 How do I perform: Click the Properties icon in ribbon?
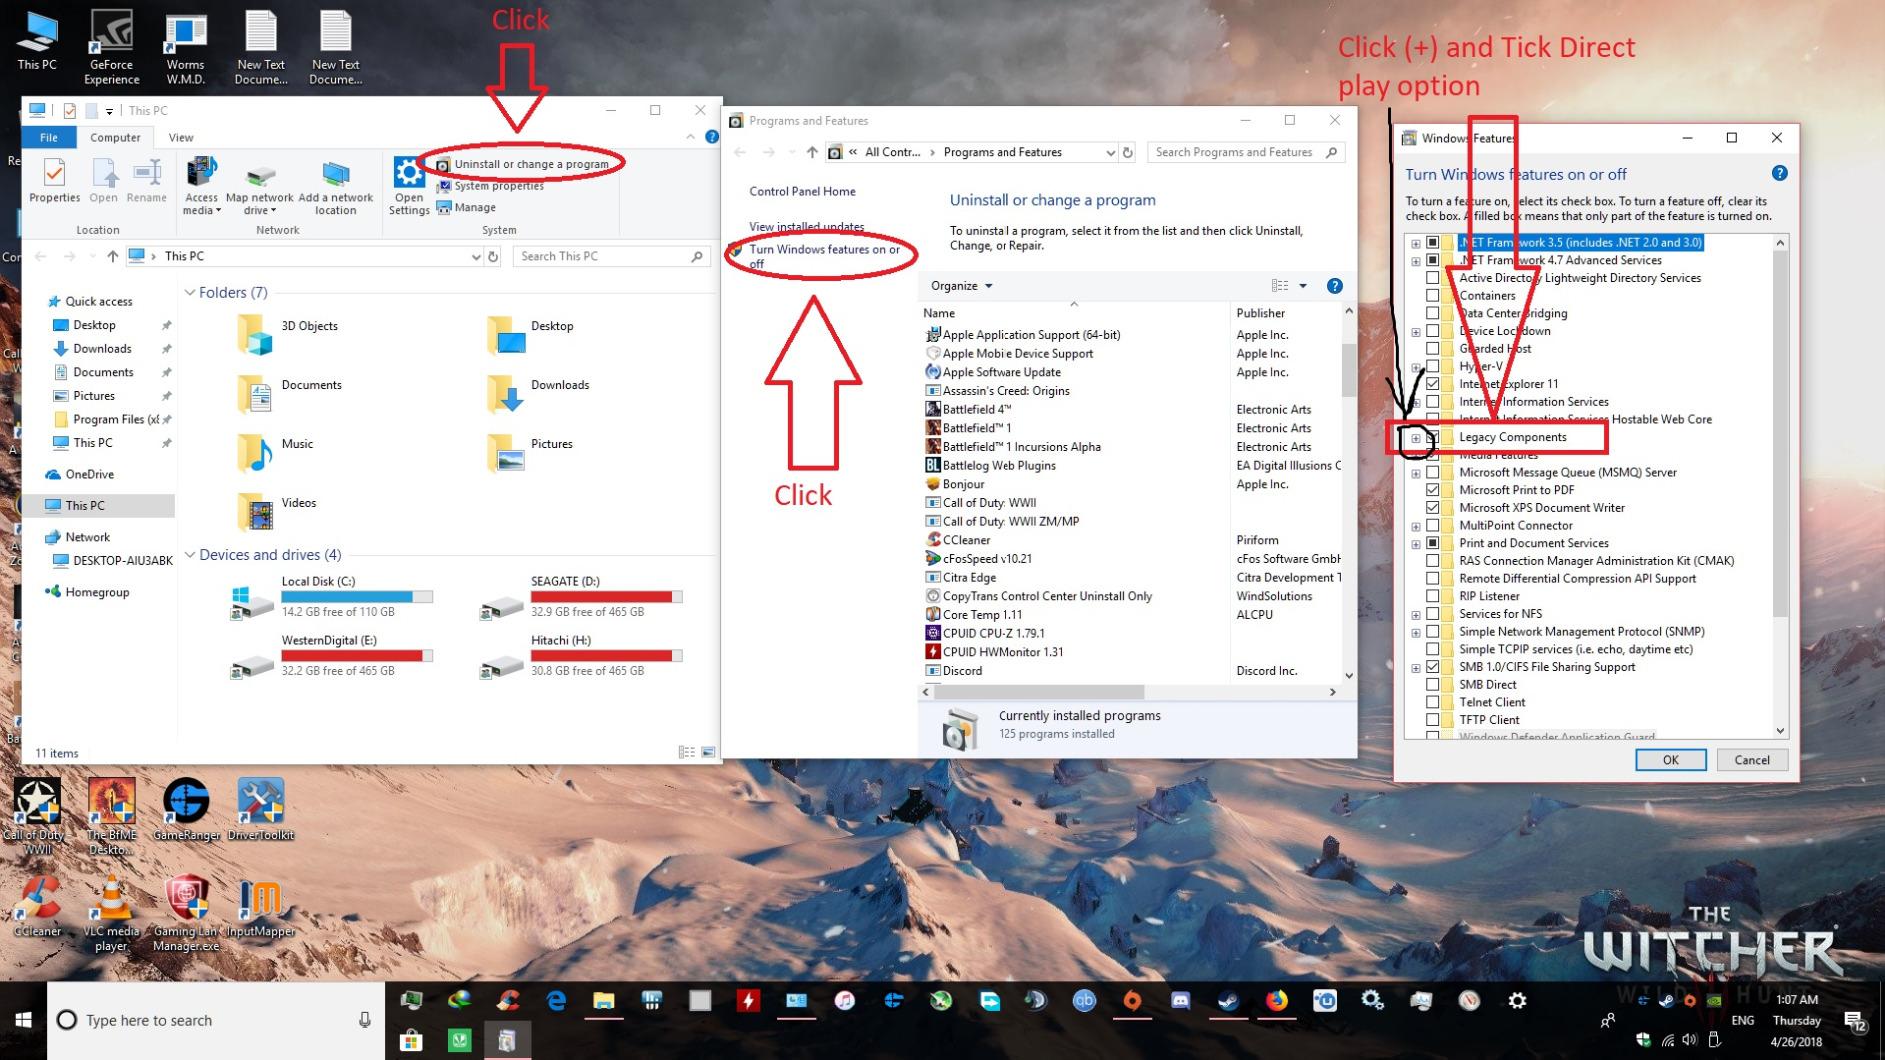tap(54, 180)
